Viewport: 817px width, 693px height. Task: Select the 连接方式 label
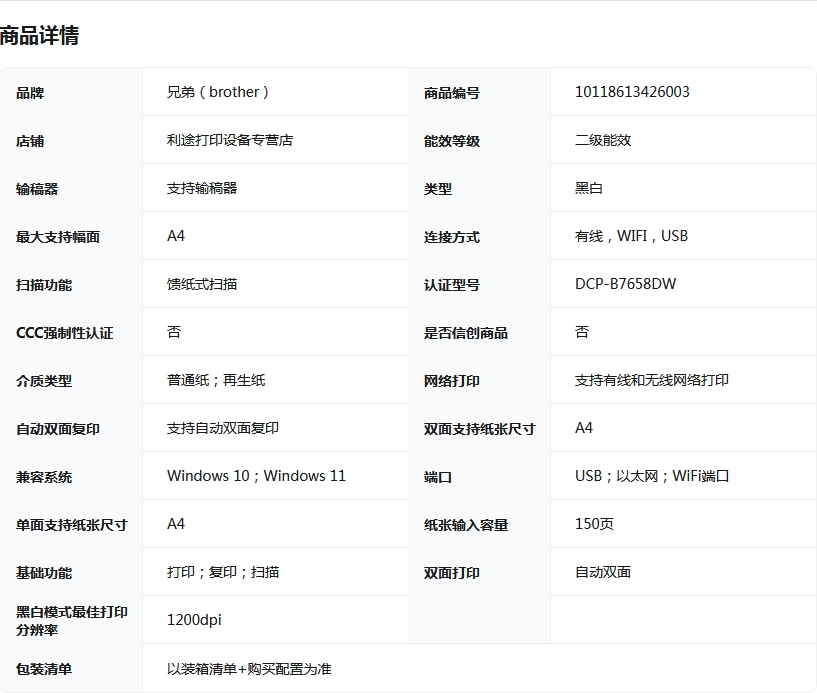coord(452,237)
